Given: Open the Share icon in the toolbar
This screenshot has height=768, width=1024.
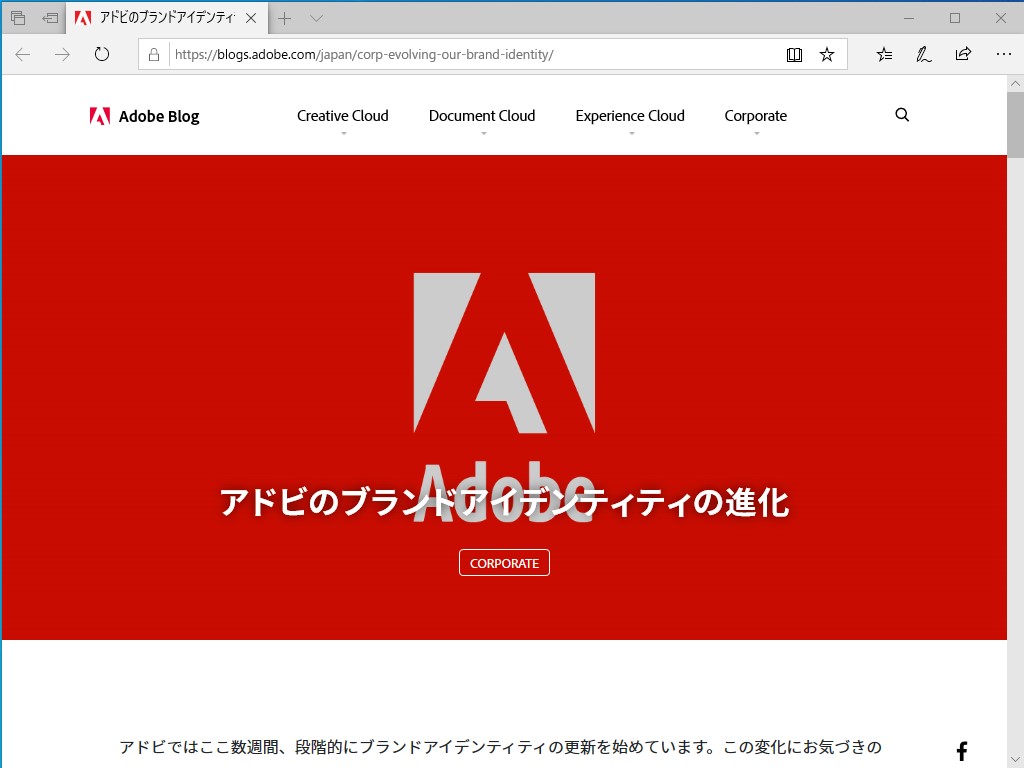Looking at the screenshot, I should 963,55.
